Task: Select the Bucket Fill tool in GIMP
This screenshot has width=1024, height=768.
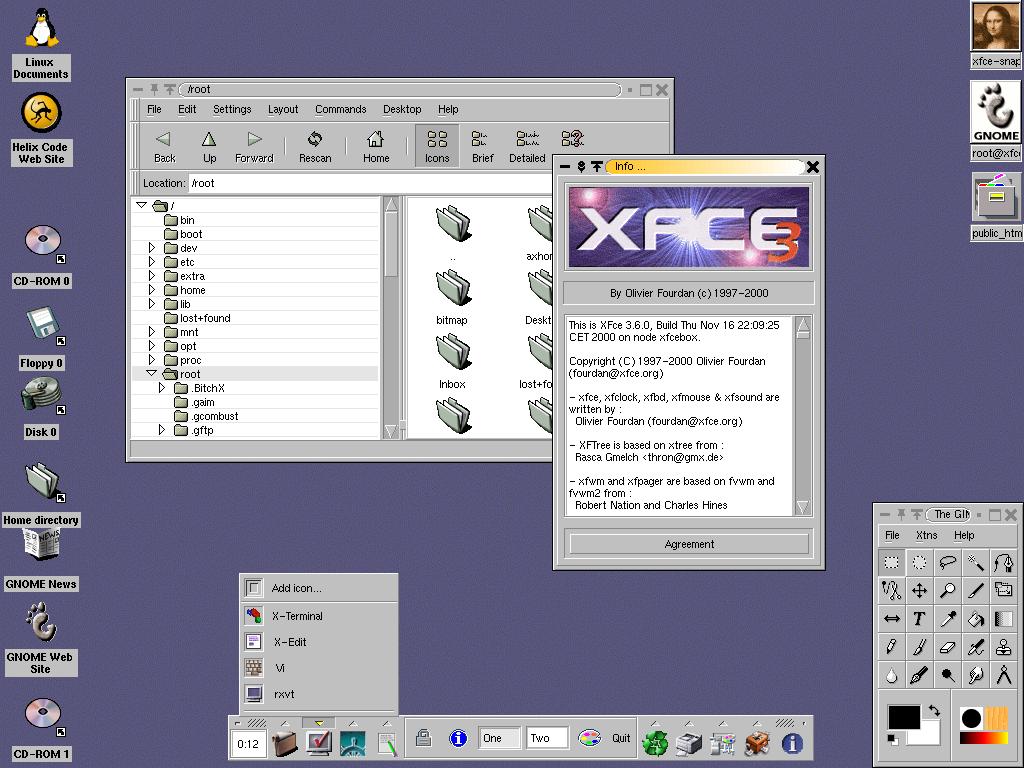Action: [x=976, y=618]
